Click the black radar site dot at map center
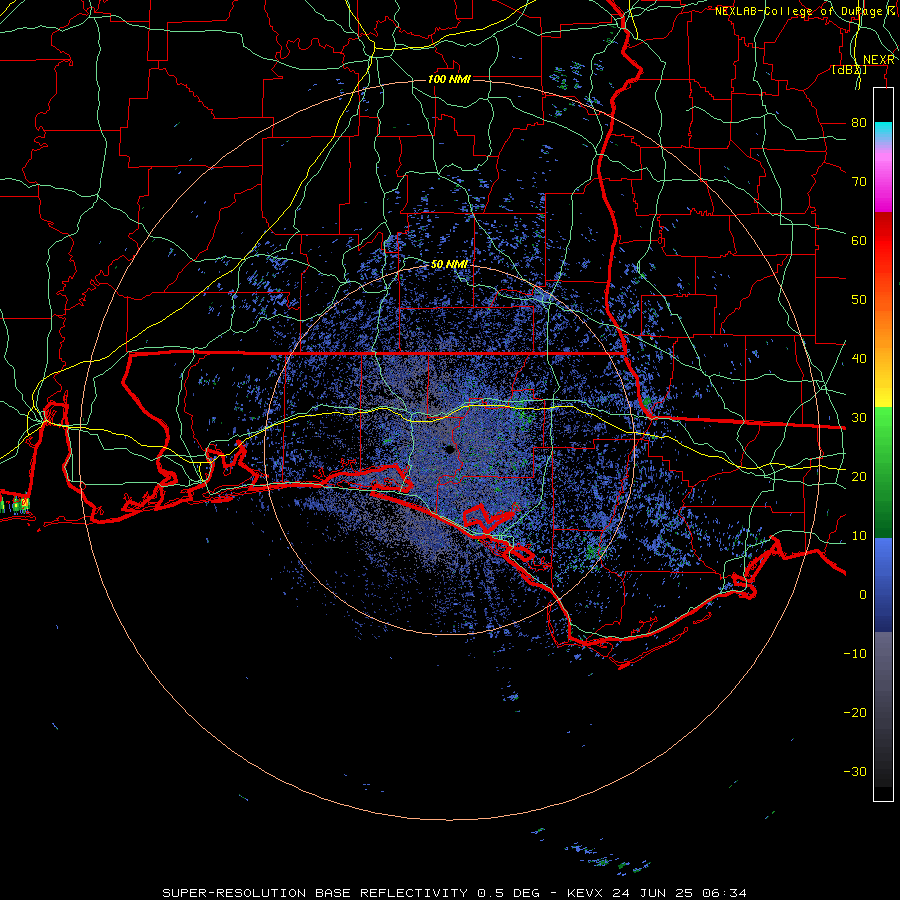This screenshot has width=900, height=900. (449, 449)
